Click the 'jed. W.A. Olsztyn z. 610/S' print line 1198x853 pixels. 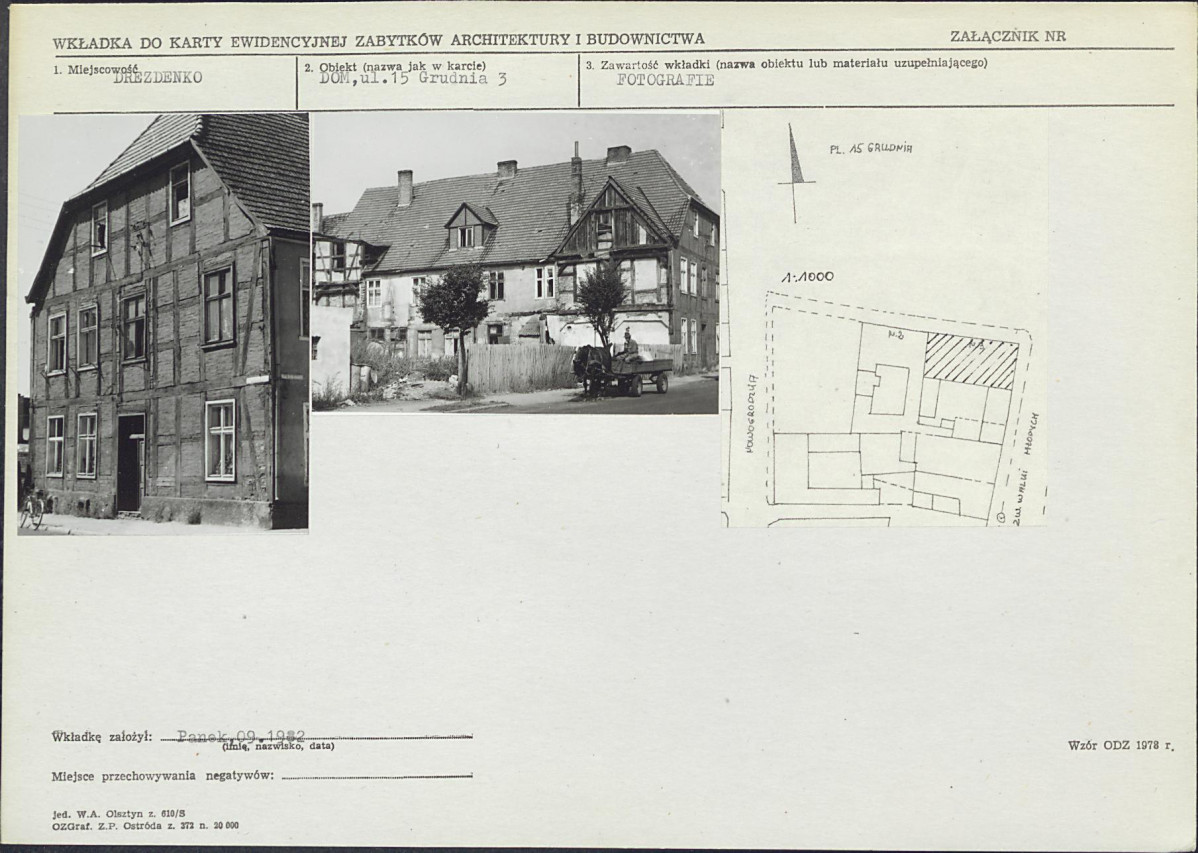tap(118, 814)
